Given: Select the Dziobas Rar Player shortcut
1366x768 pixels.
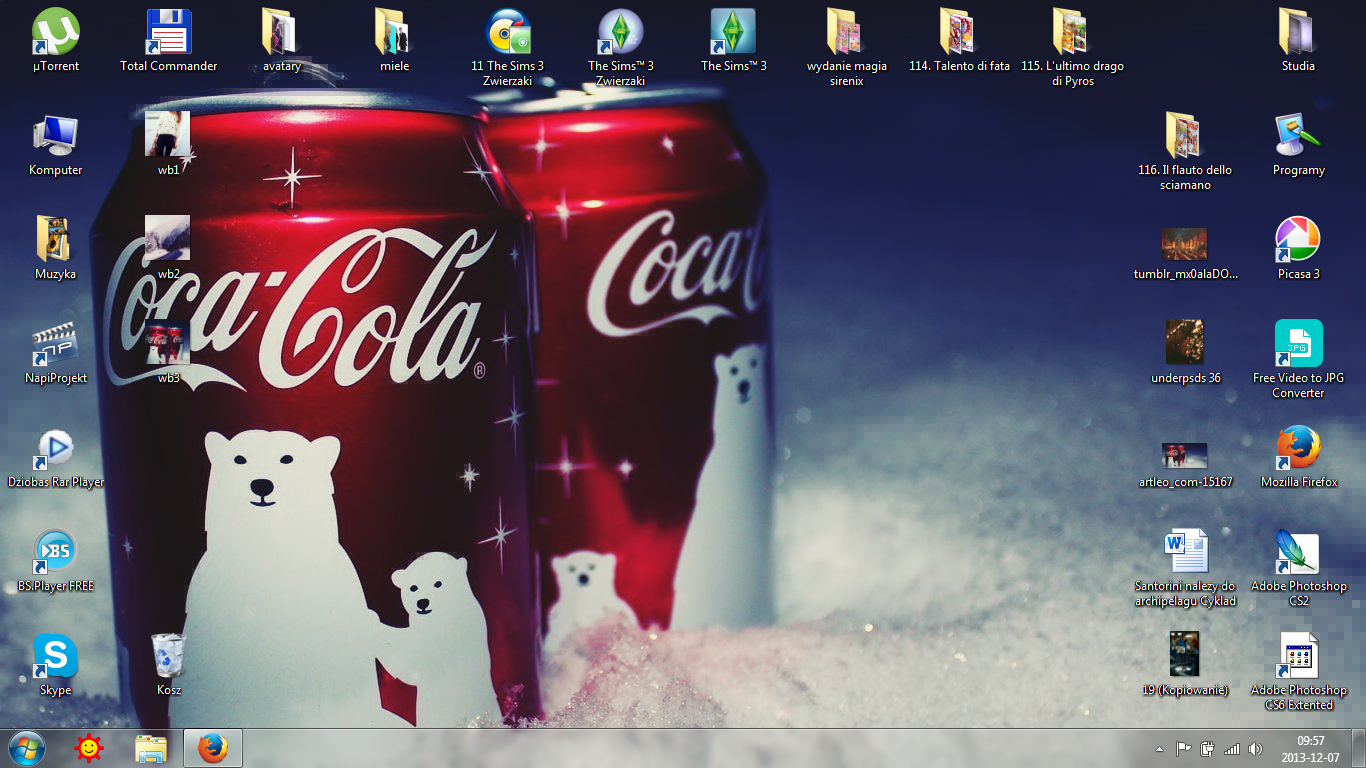Looking at the screenshot, I should (56, 456).
